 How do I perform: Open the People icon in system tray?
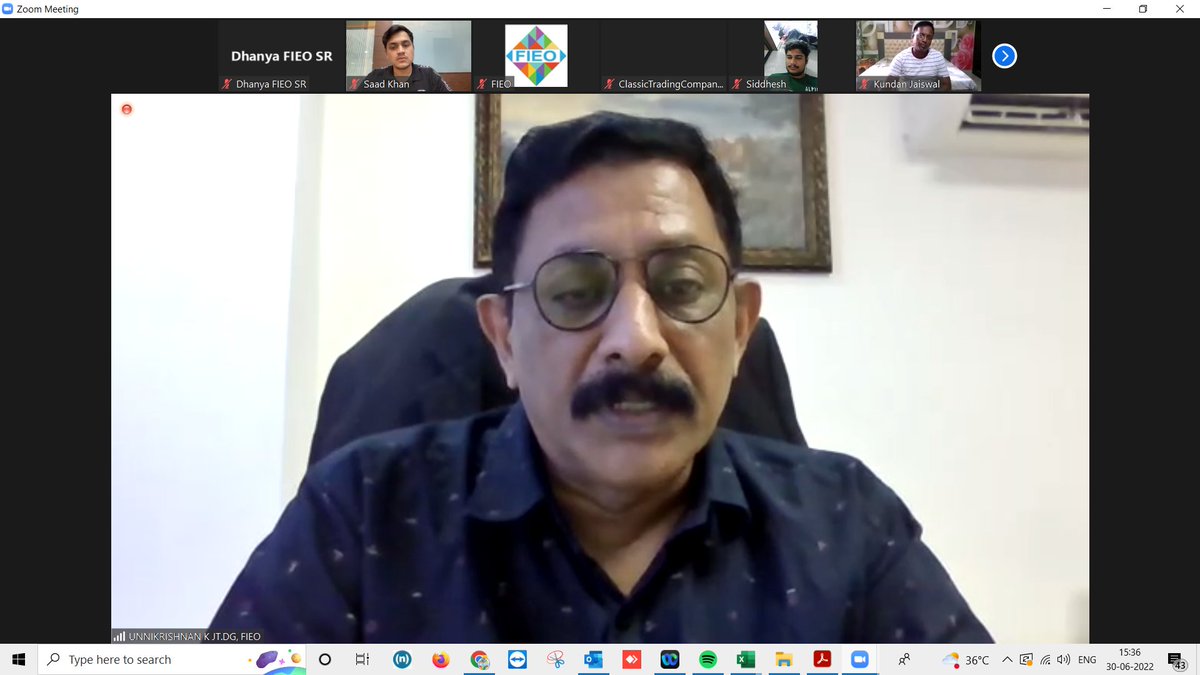pyautogui.click(x=904, y=660)
